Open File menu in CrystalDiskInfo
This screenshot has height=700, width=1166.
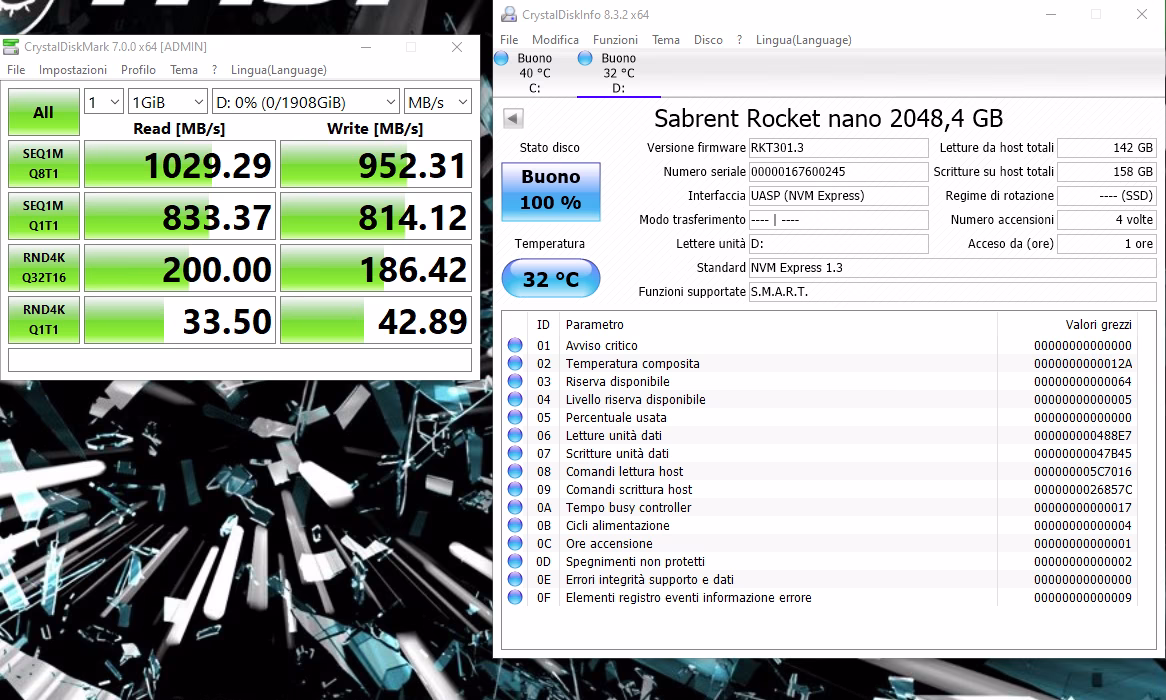coord(509,40)
